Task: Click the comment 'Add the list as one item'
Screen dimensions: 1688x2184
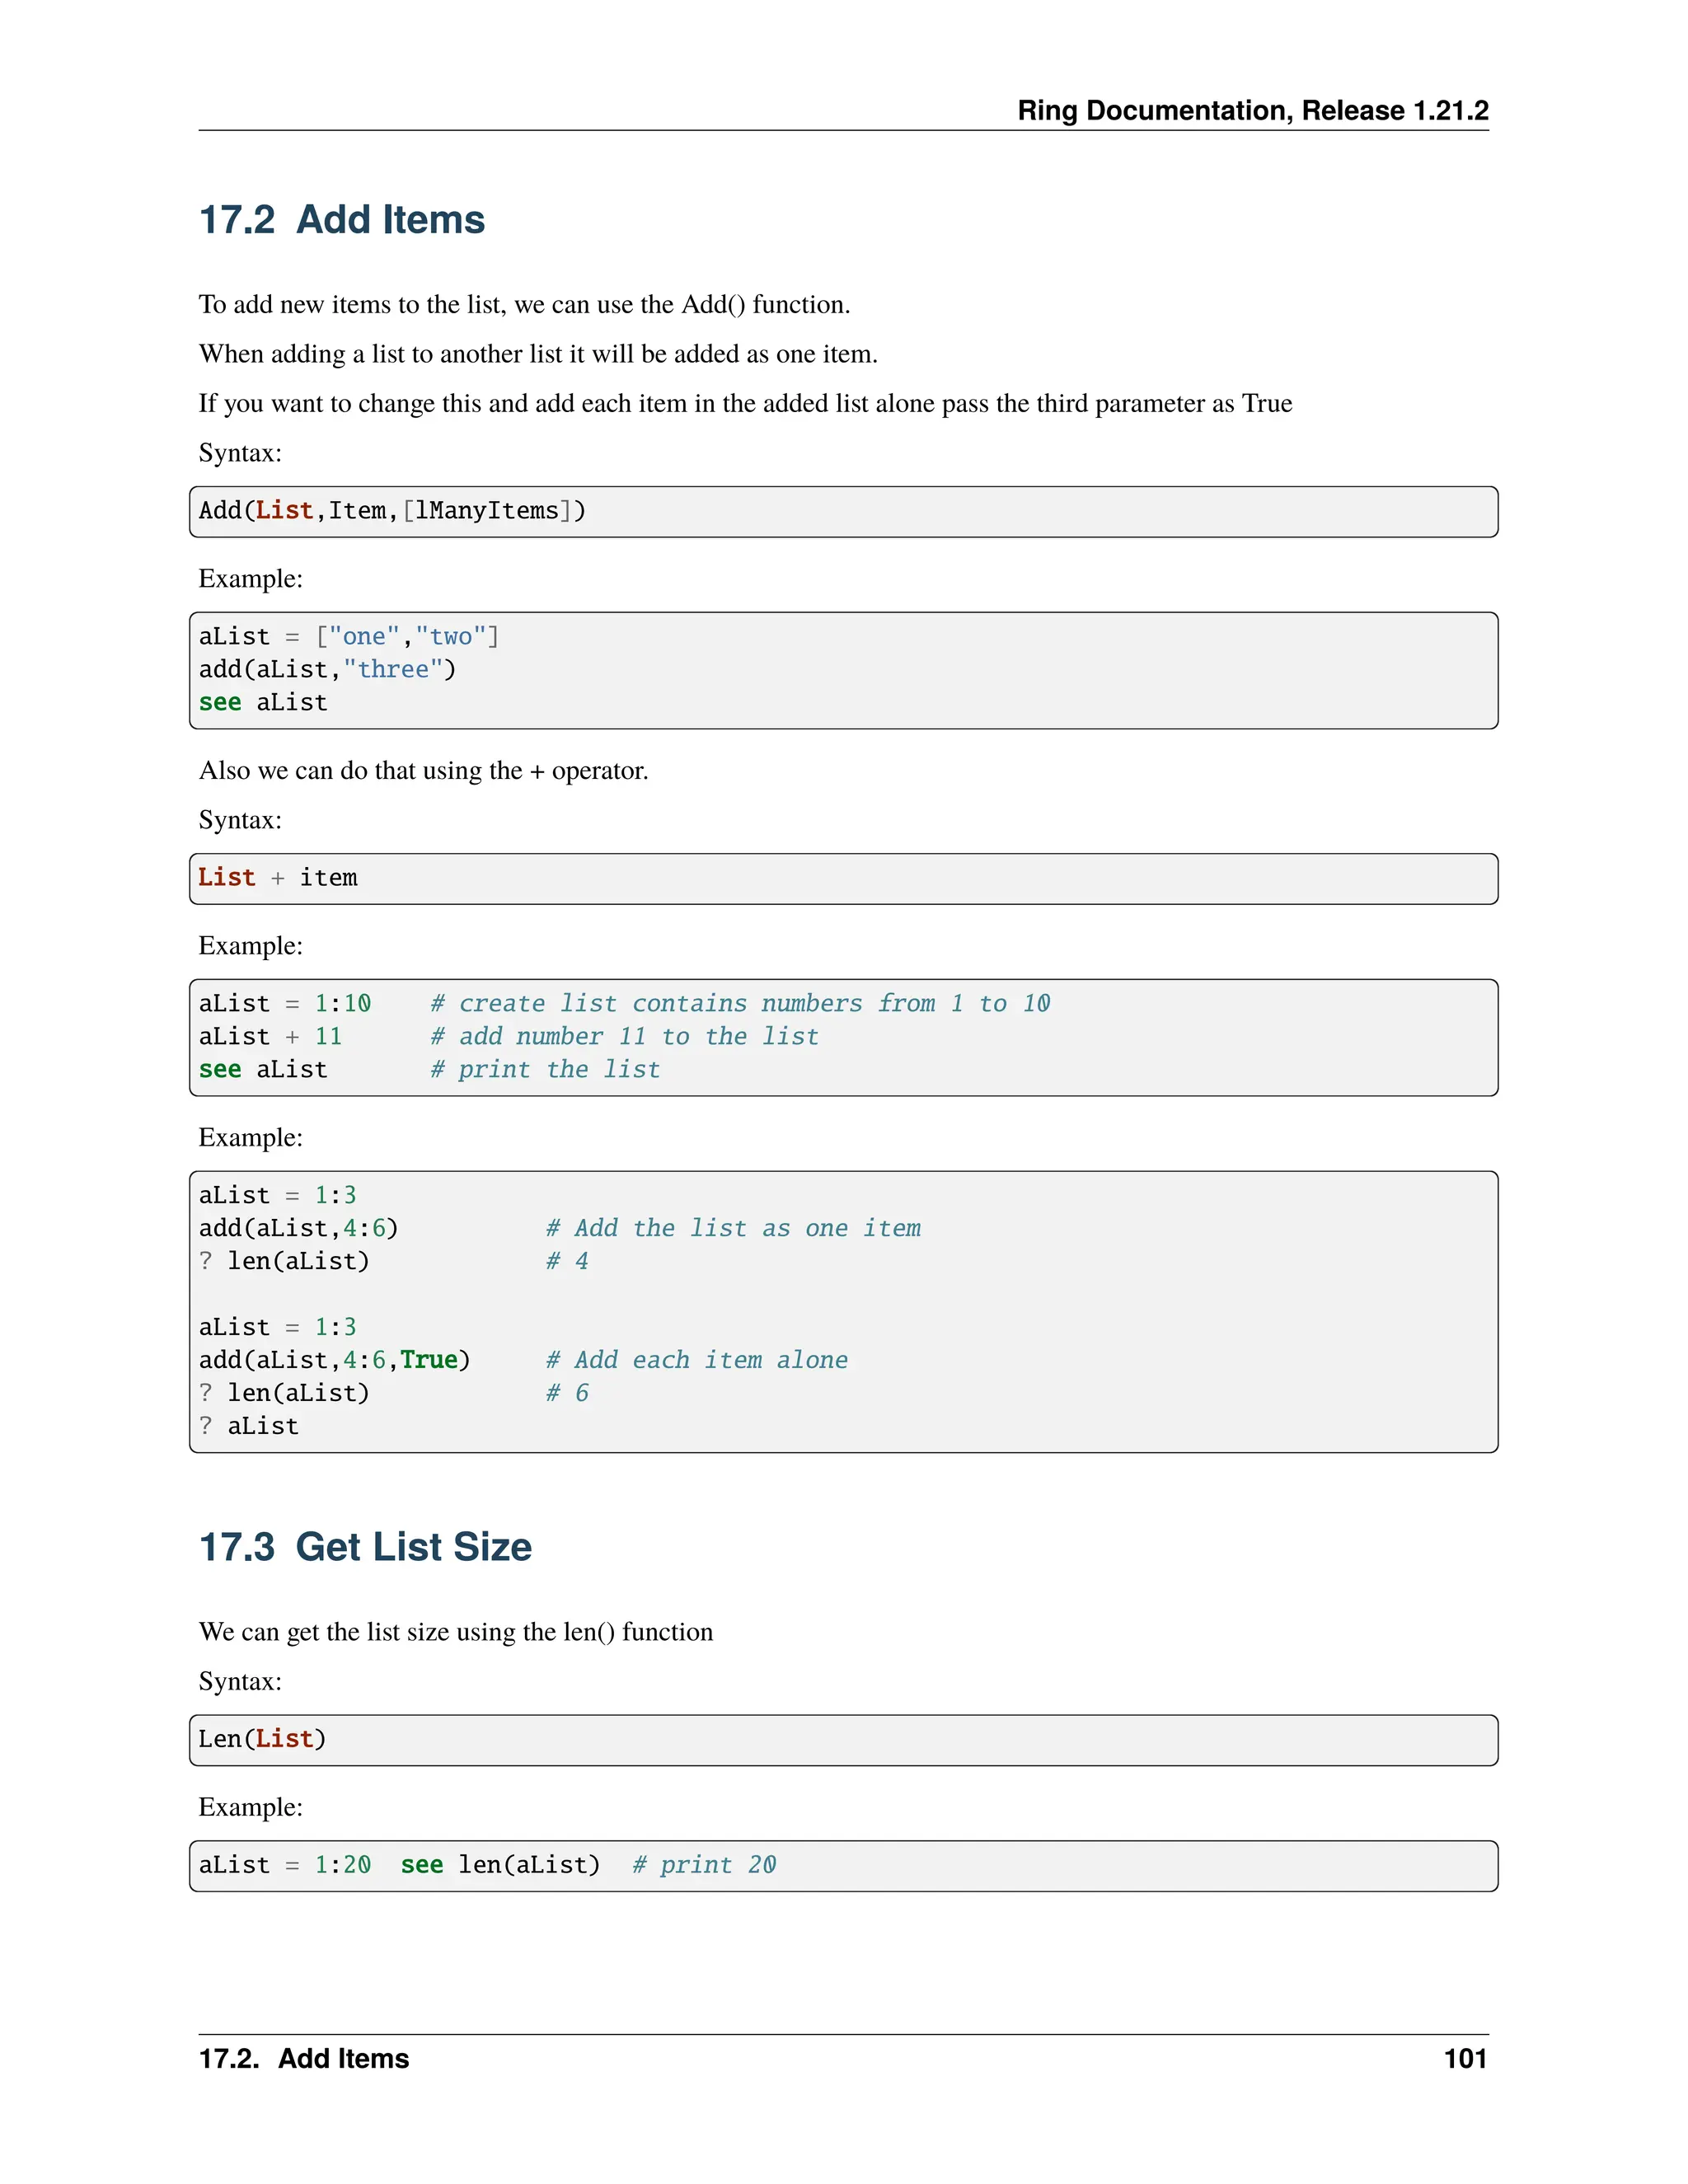Action: pyautogui.click(x=733, y=1229)
